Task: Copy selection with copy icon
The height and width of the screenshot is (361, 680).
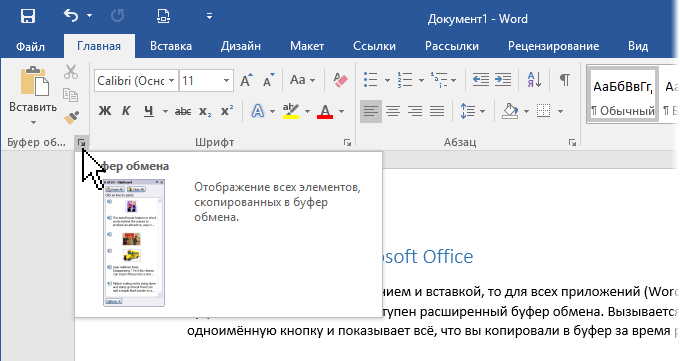Action: [71, 95]
